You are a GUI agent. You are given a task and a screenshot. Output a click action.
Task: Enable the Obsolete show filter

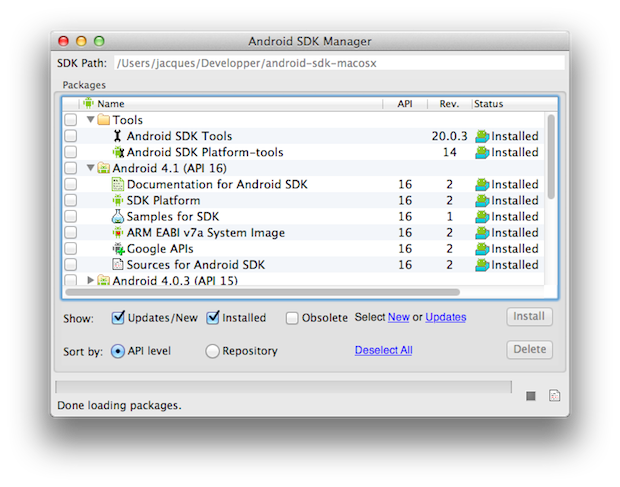tap(292, 318)
